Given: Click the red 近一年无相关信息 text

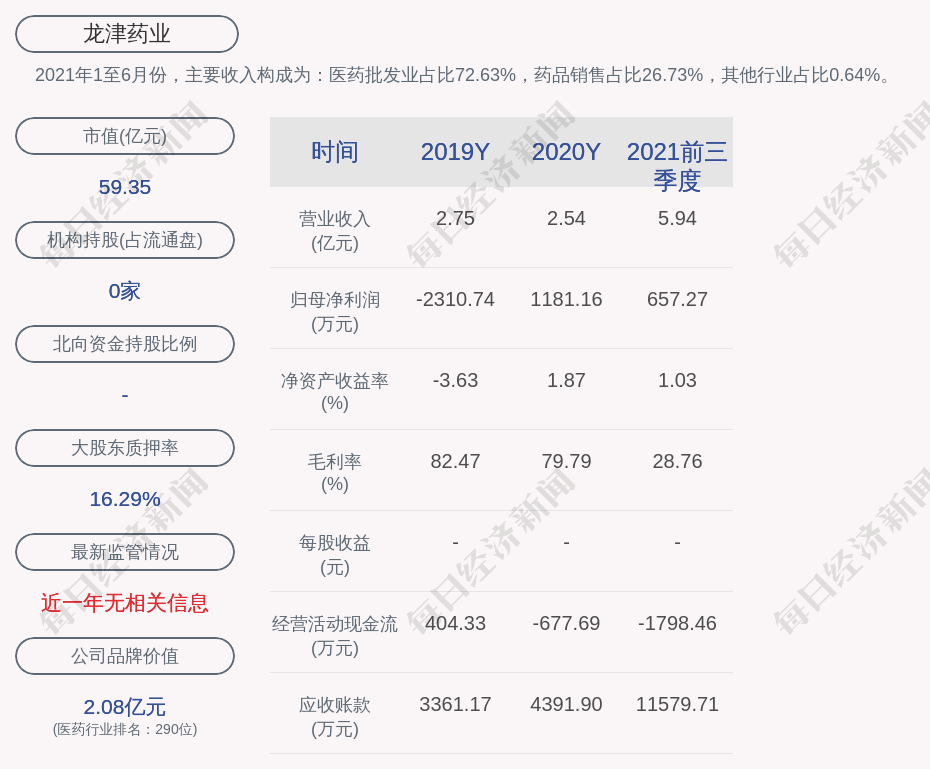Looking at the screenshot, I should click(x=125, y=603).
